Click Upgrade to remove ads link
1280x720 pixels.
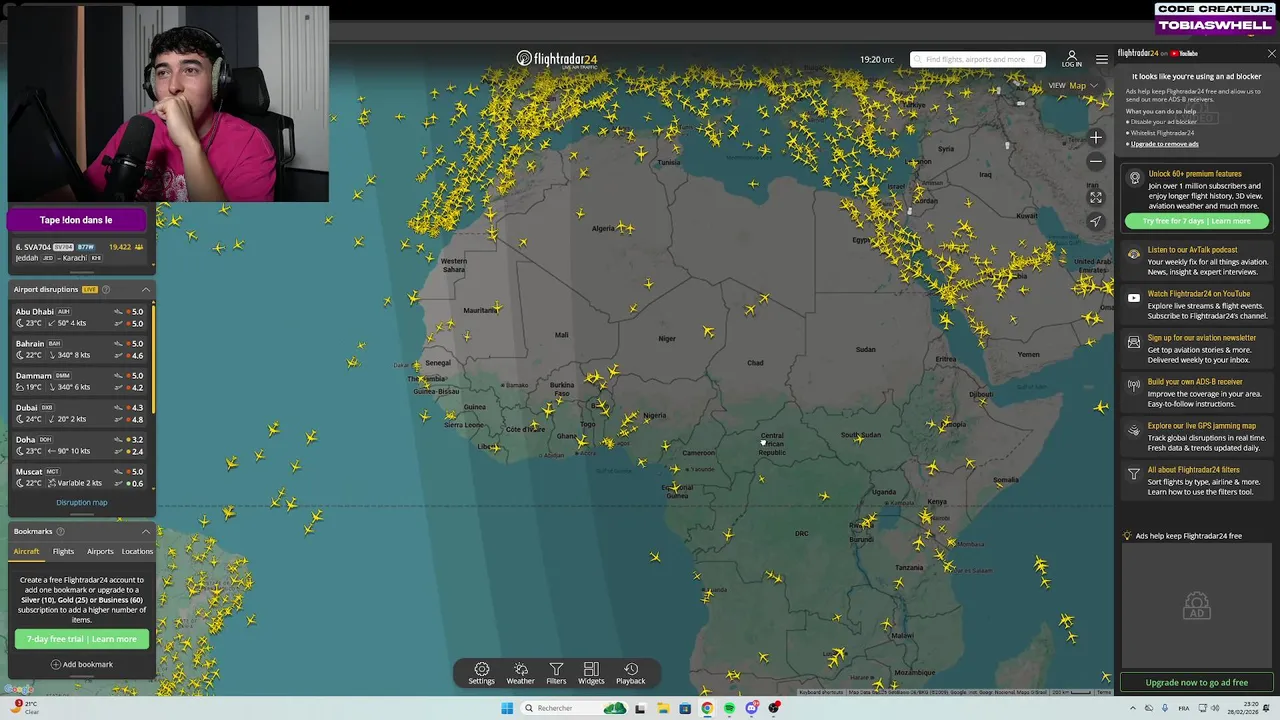[1165, 144]
